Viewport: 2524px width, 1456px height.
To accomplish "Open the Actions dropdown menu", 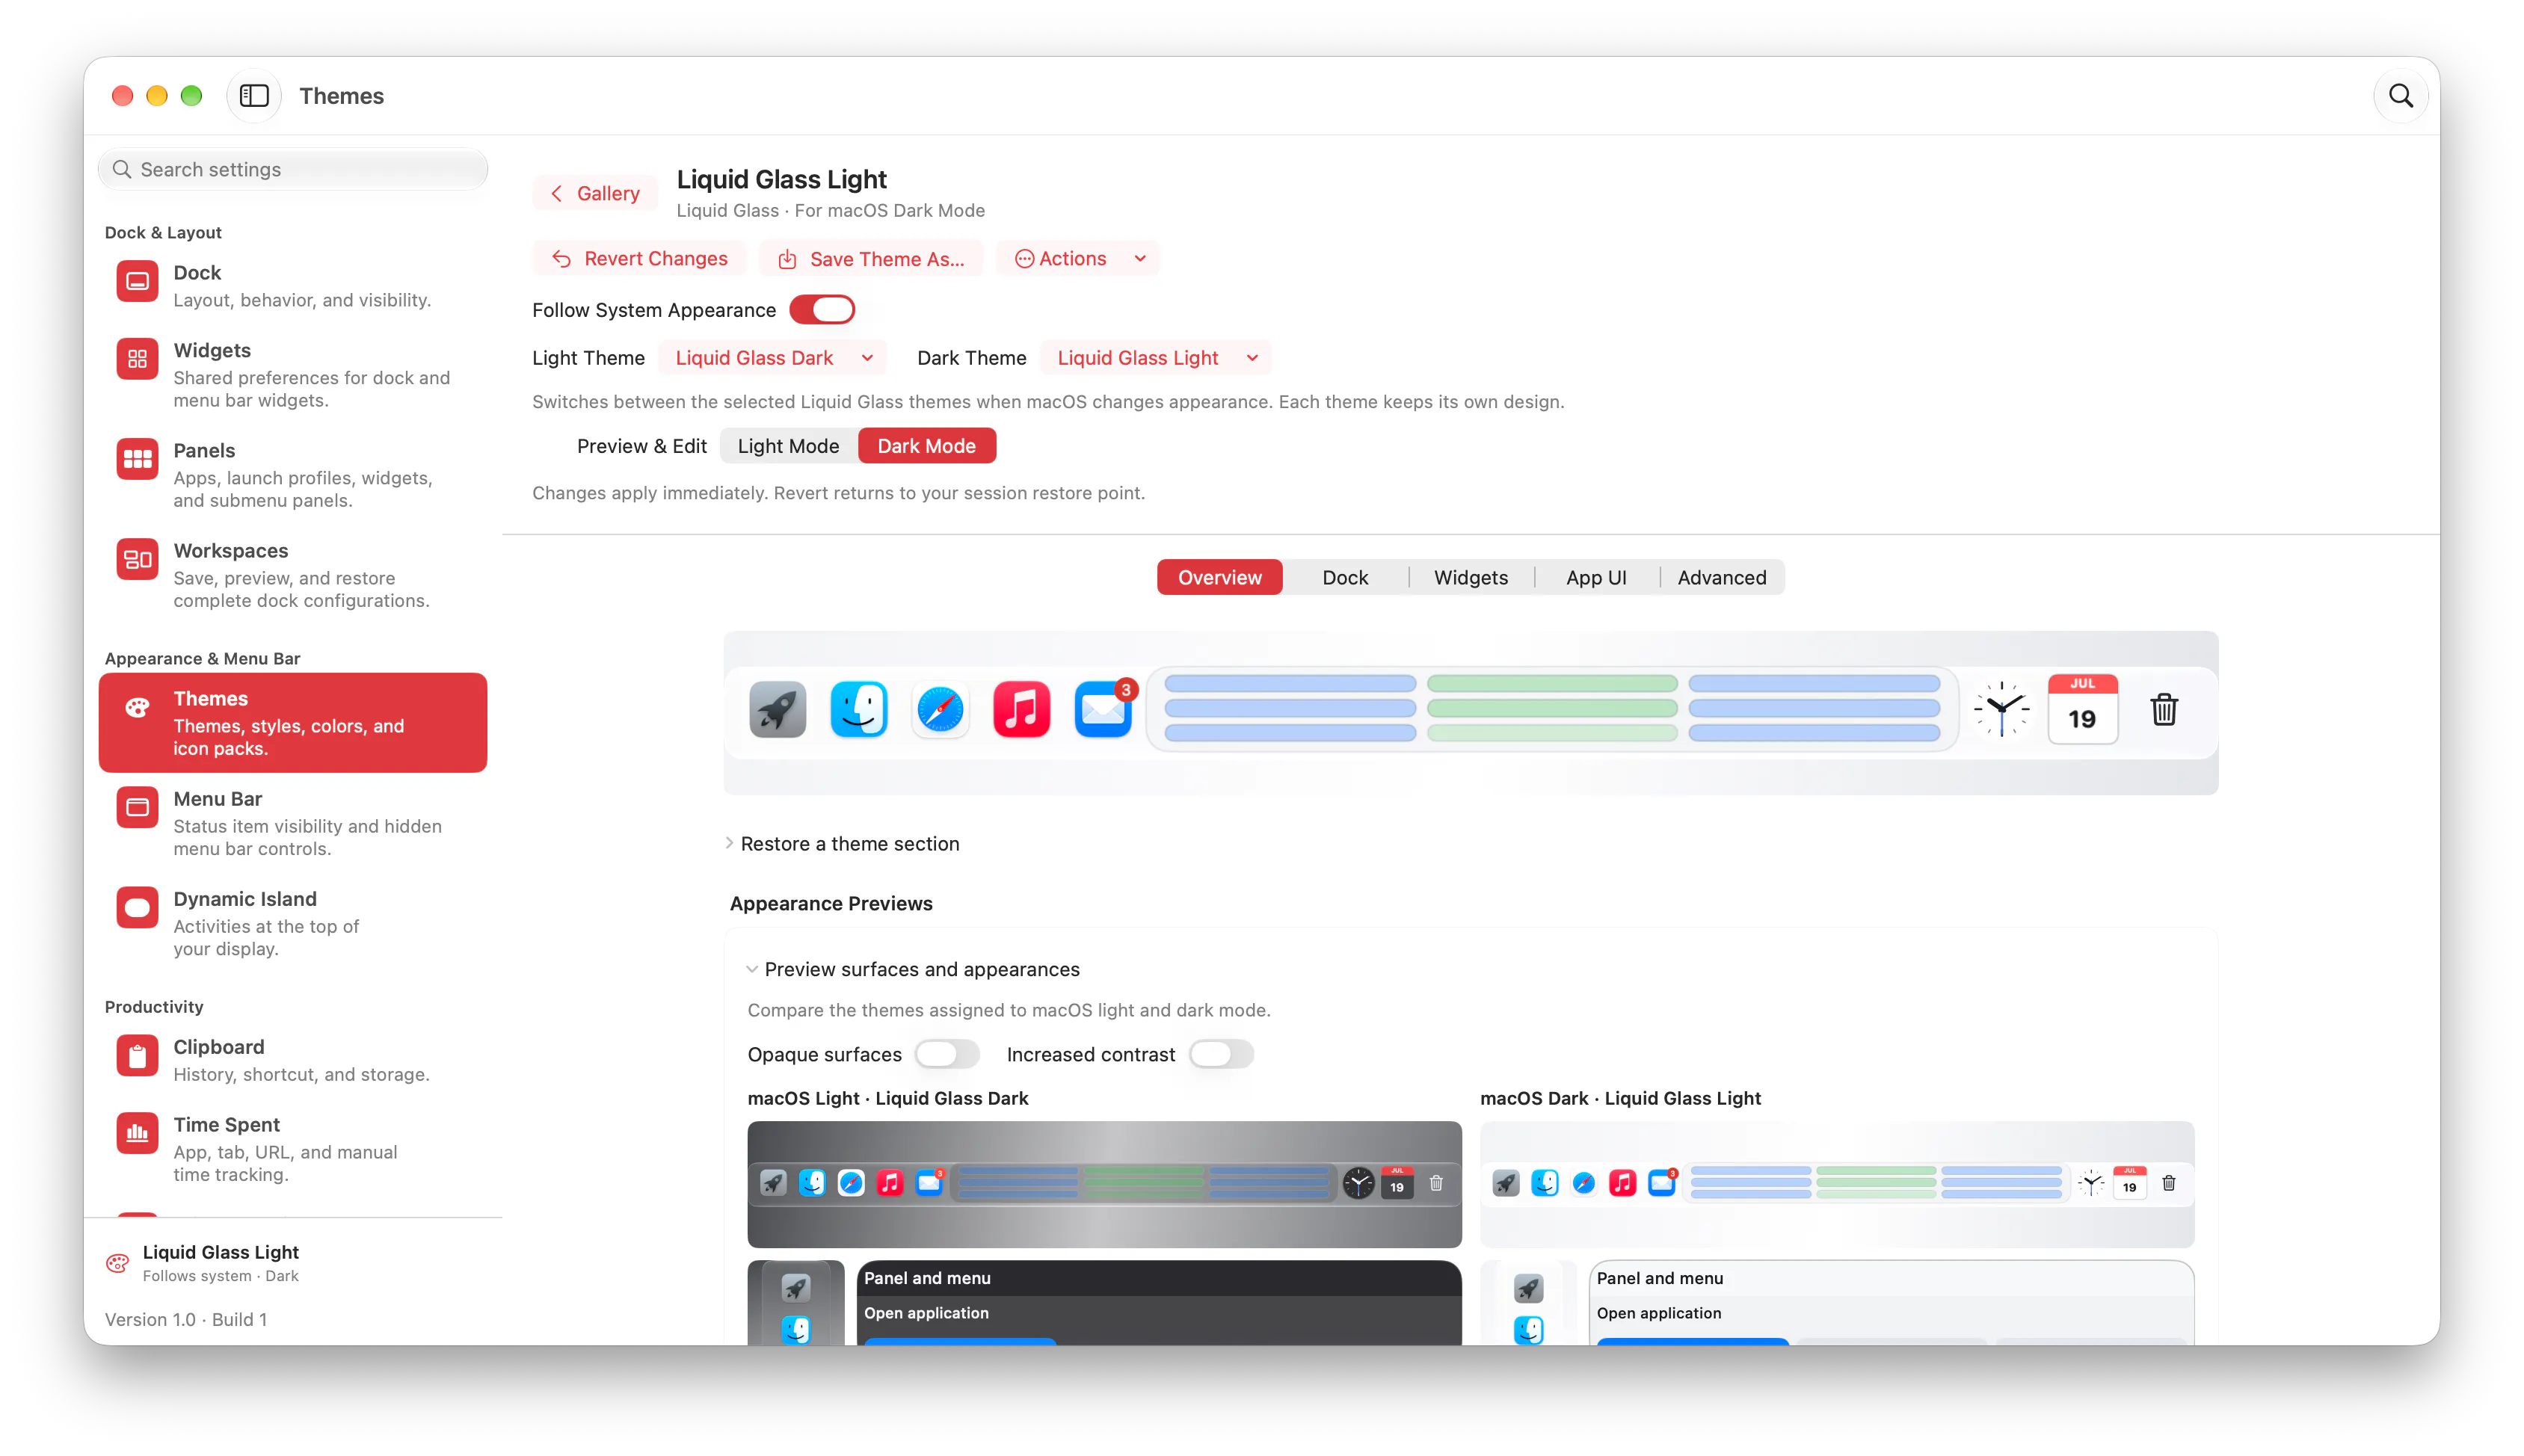I will click(x=1078, y=259).
